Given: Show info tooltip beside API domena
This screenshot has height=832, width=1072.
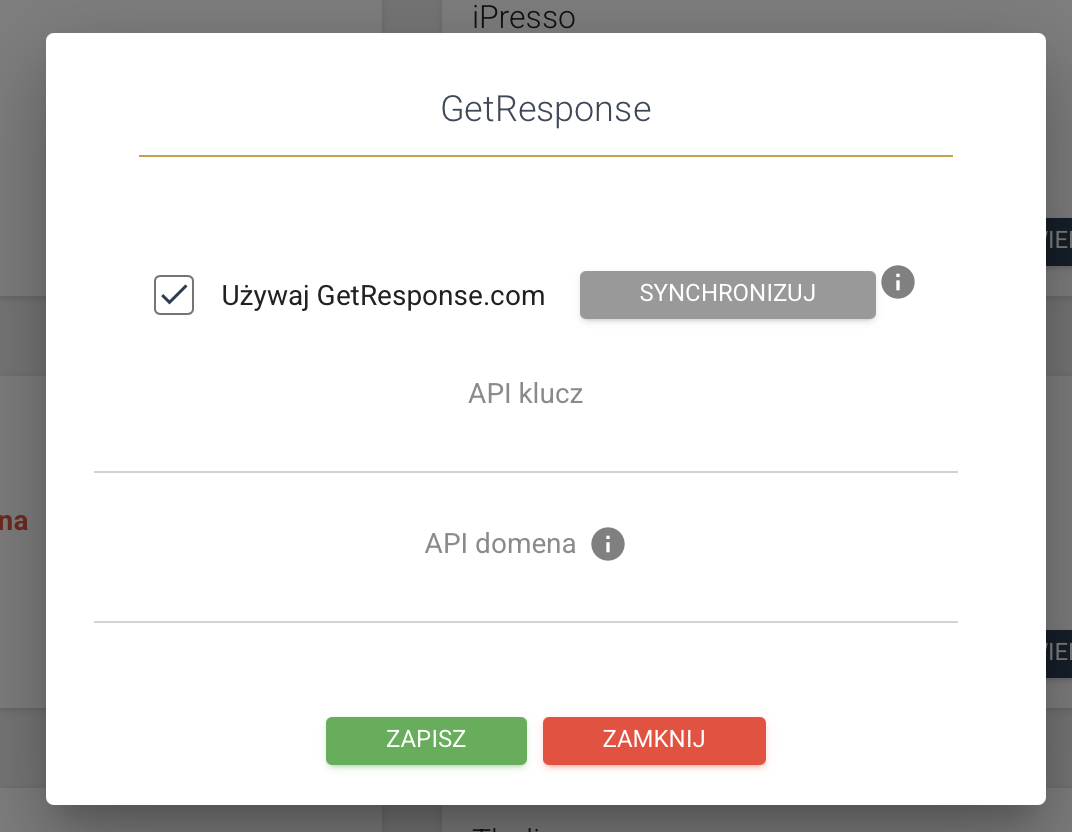Looking at the screenshot, I should pyautogui.click(x=608, y=544).
